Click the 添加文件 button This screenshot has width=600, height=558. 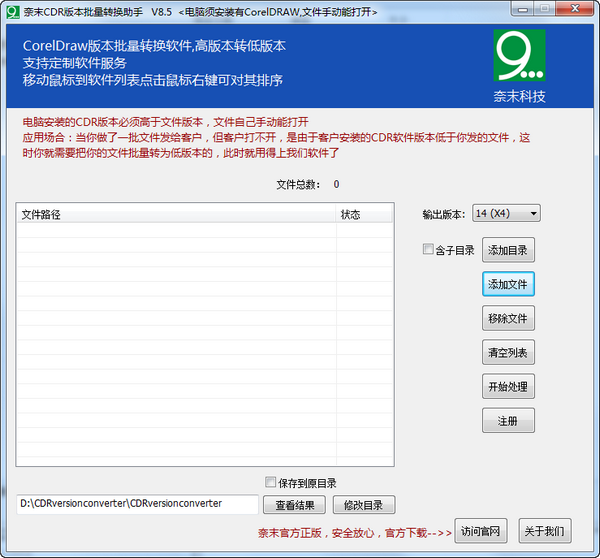508,284
